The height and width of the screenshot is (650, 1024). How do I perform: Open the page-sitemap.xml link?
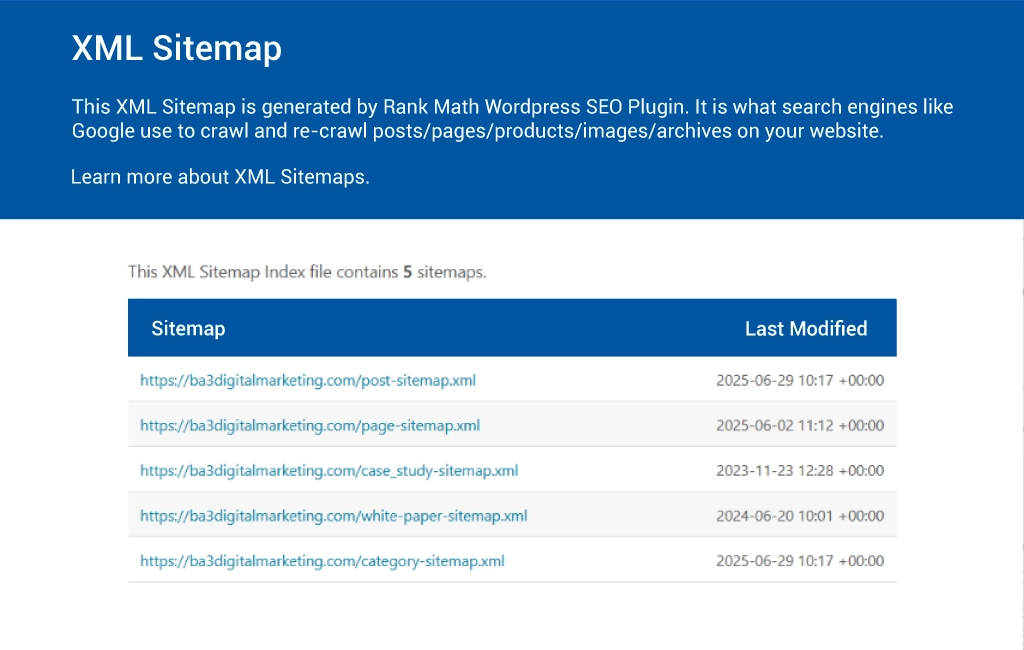311,425
